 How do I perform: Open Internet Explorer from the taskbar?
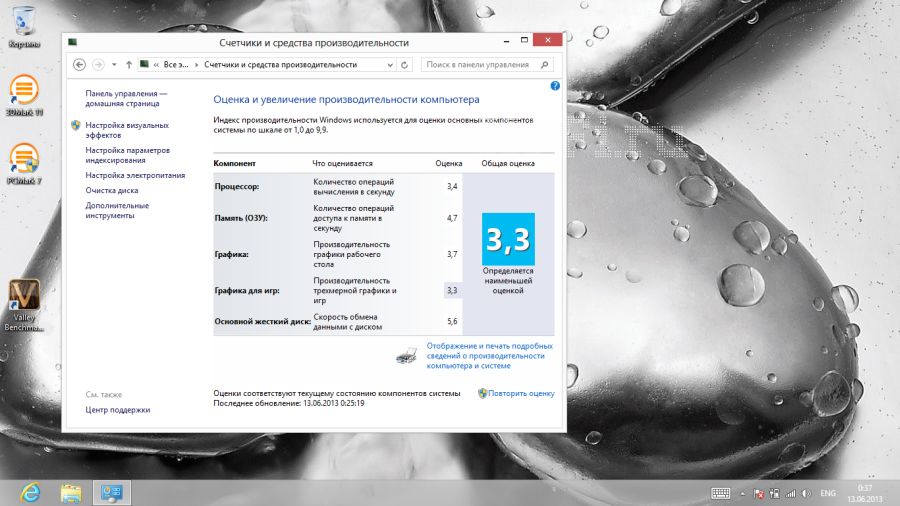[30, 492]
